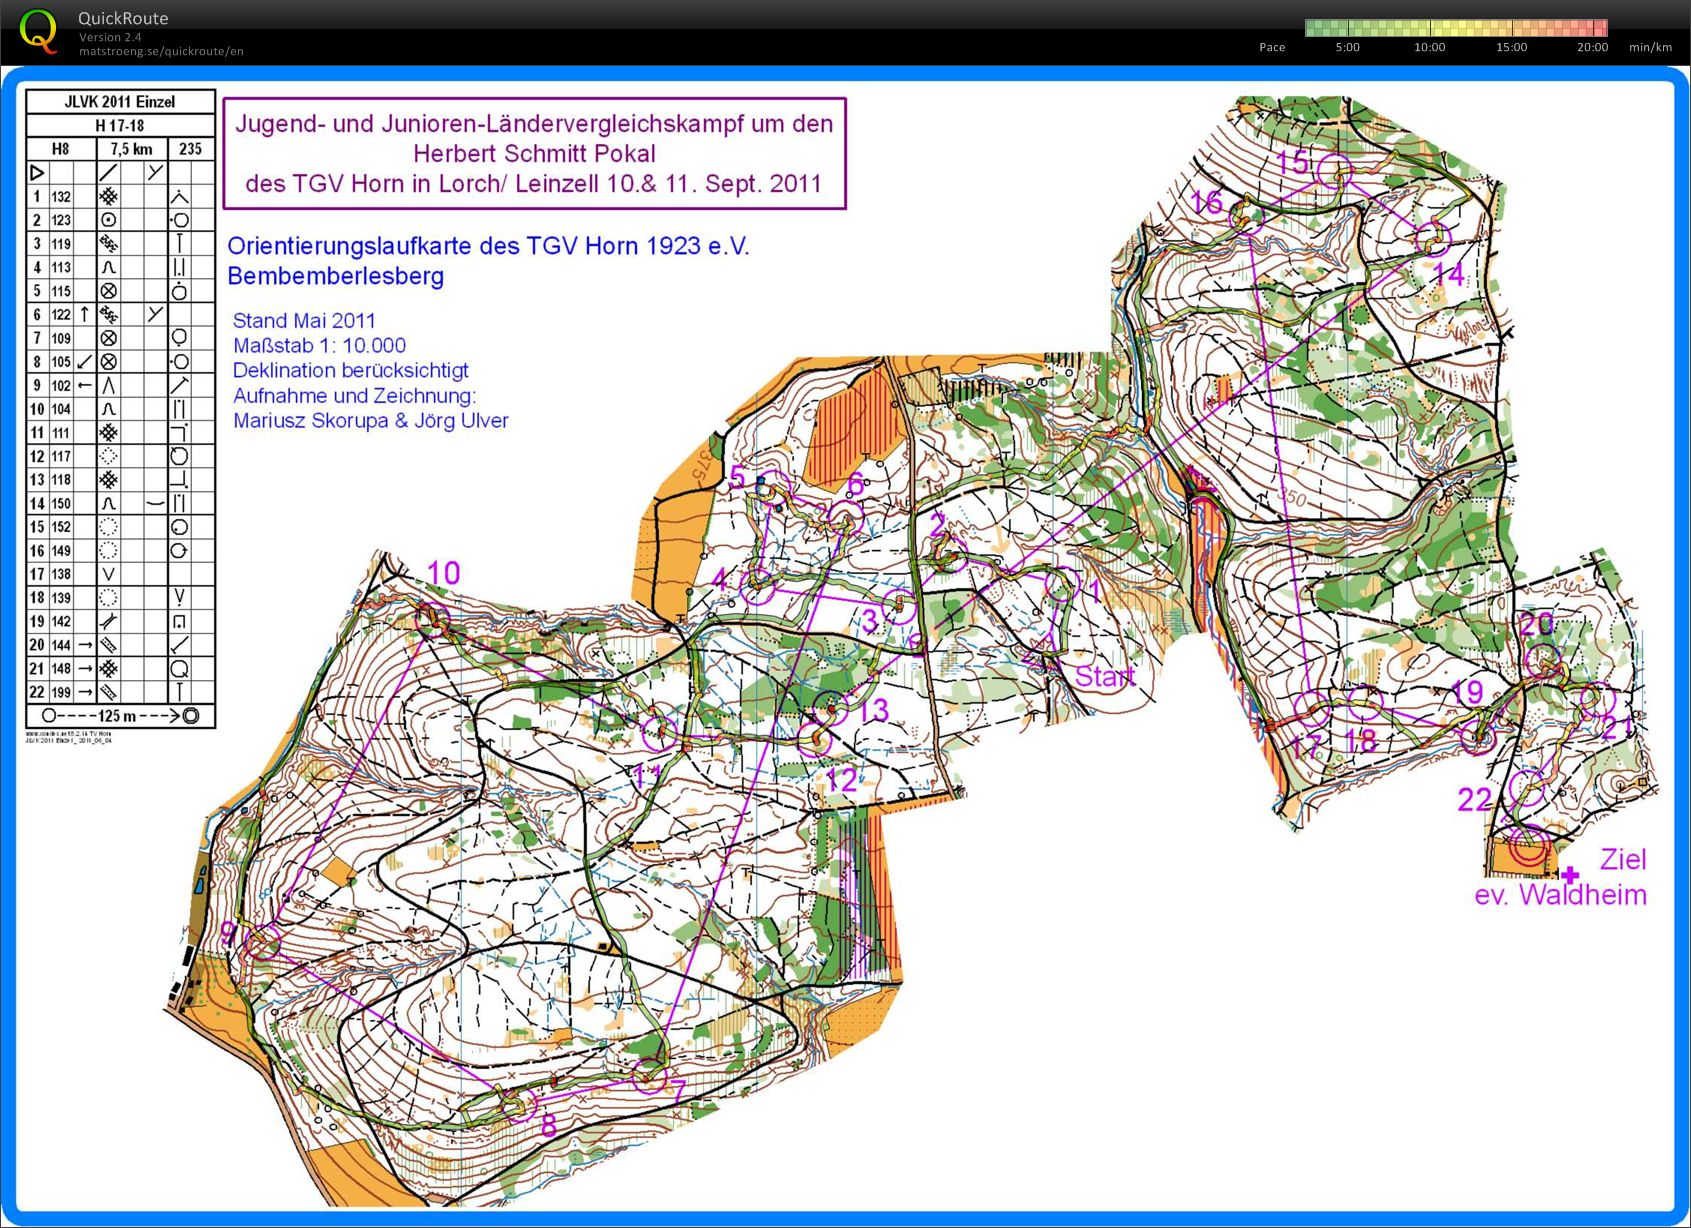Select control circle 15 on the map
This screenshot has width=1691, height=1228.
click(x=1335, y=173)
